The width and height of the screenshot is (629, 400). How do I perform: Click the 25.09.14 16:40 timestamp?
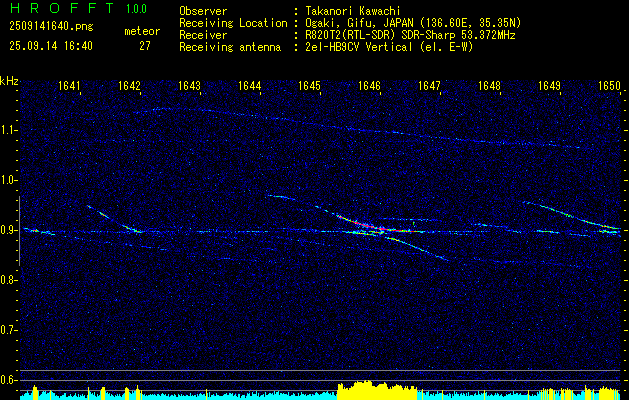[x=50, y=46]
